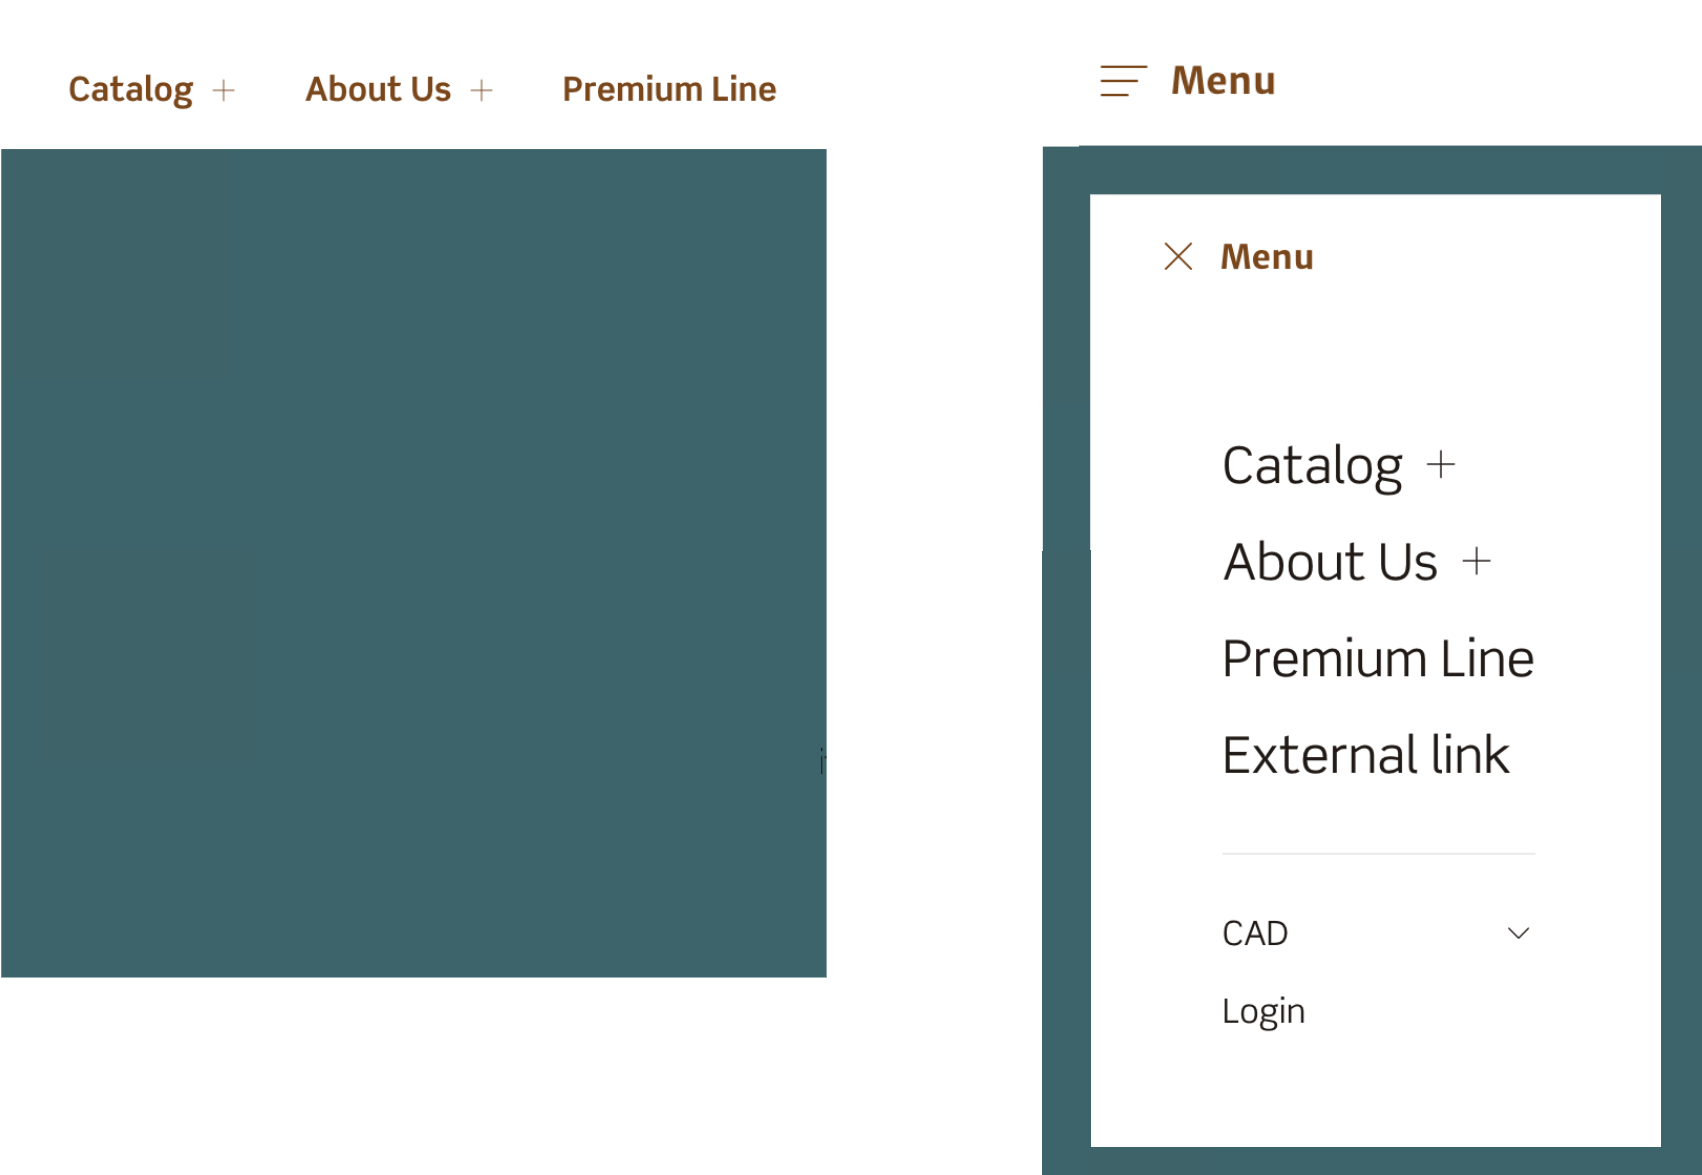Click the brown Menu label next to the hamburger
This screenshot has width=1702, height=1175.
[1222, 80]
